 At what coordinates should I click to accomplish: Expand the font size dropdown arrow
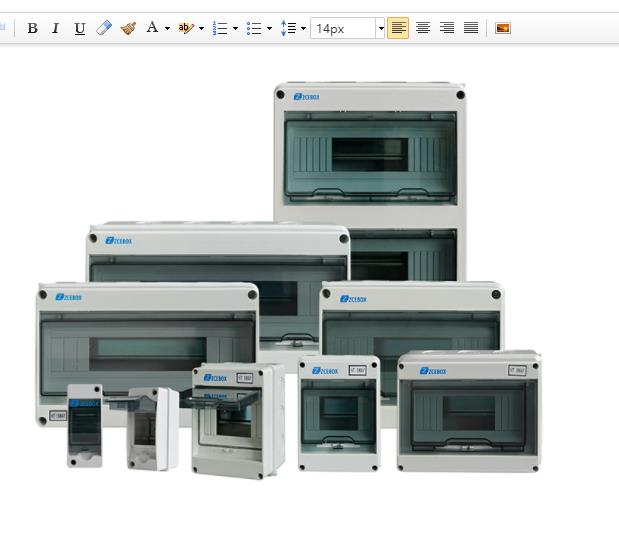380,28
